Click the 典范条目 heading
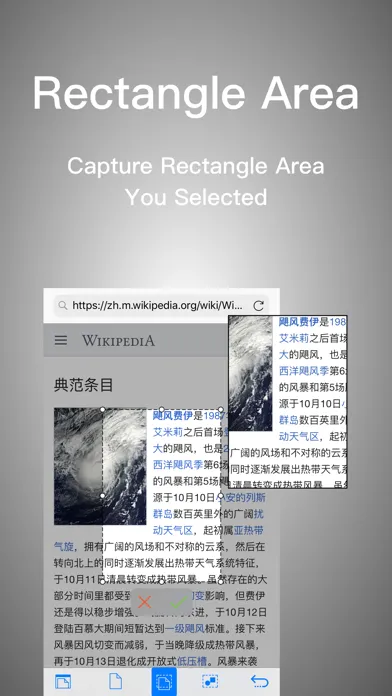The width and height of the screenshot is (392, 696). (x=83, y=385)
